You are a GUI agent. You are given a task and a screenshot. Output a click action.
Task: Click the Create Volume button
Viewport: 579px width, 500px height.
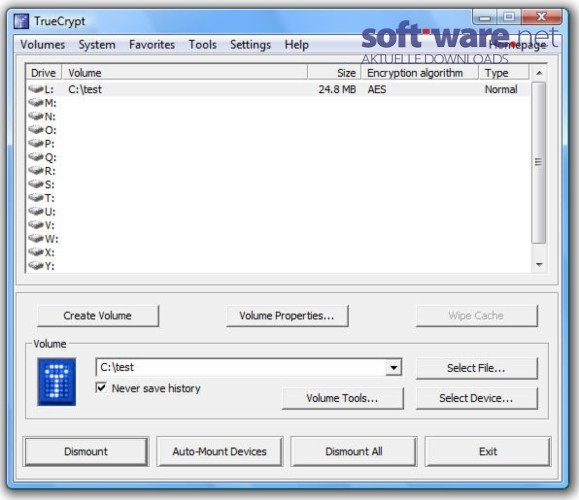98,316
